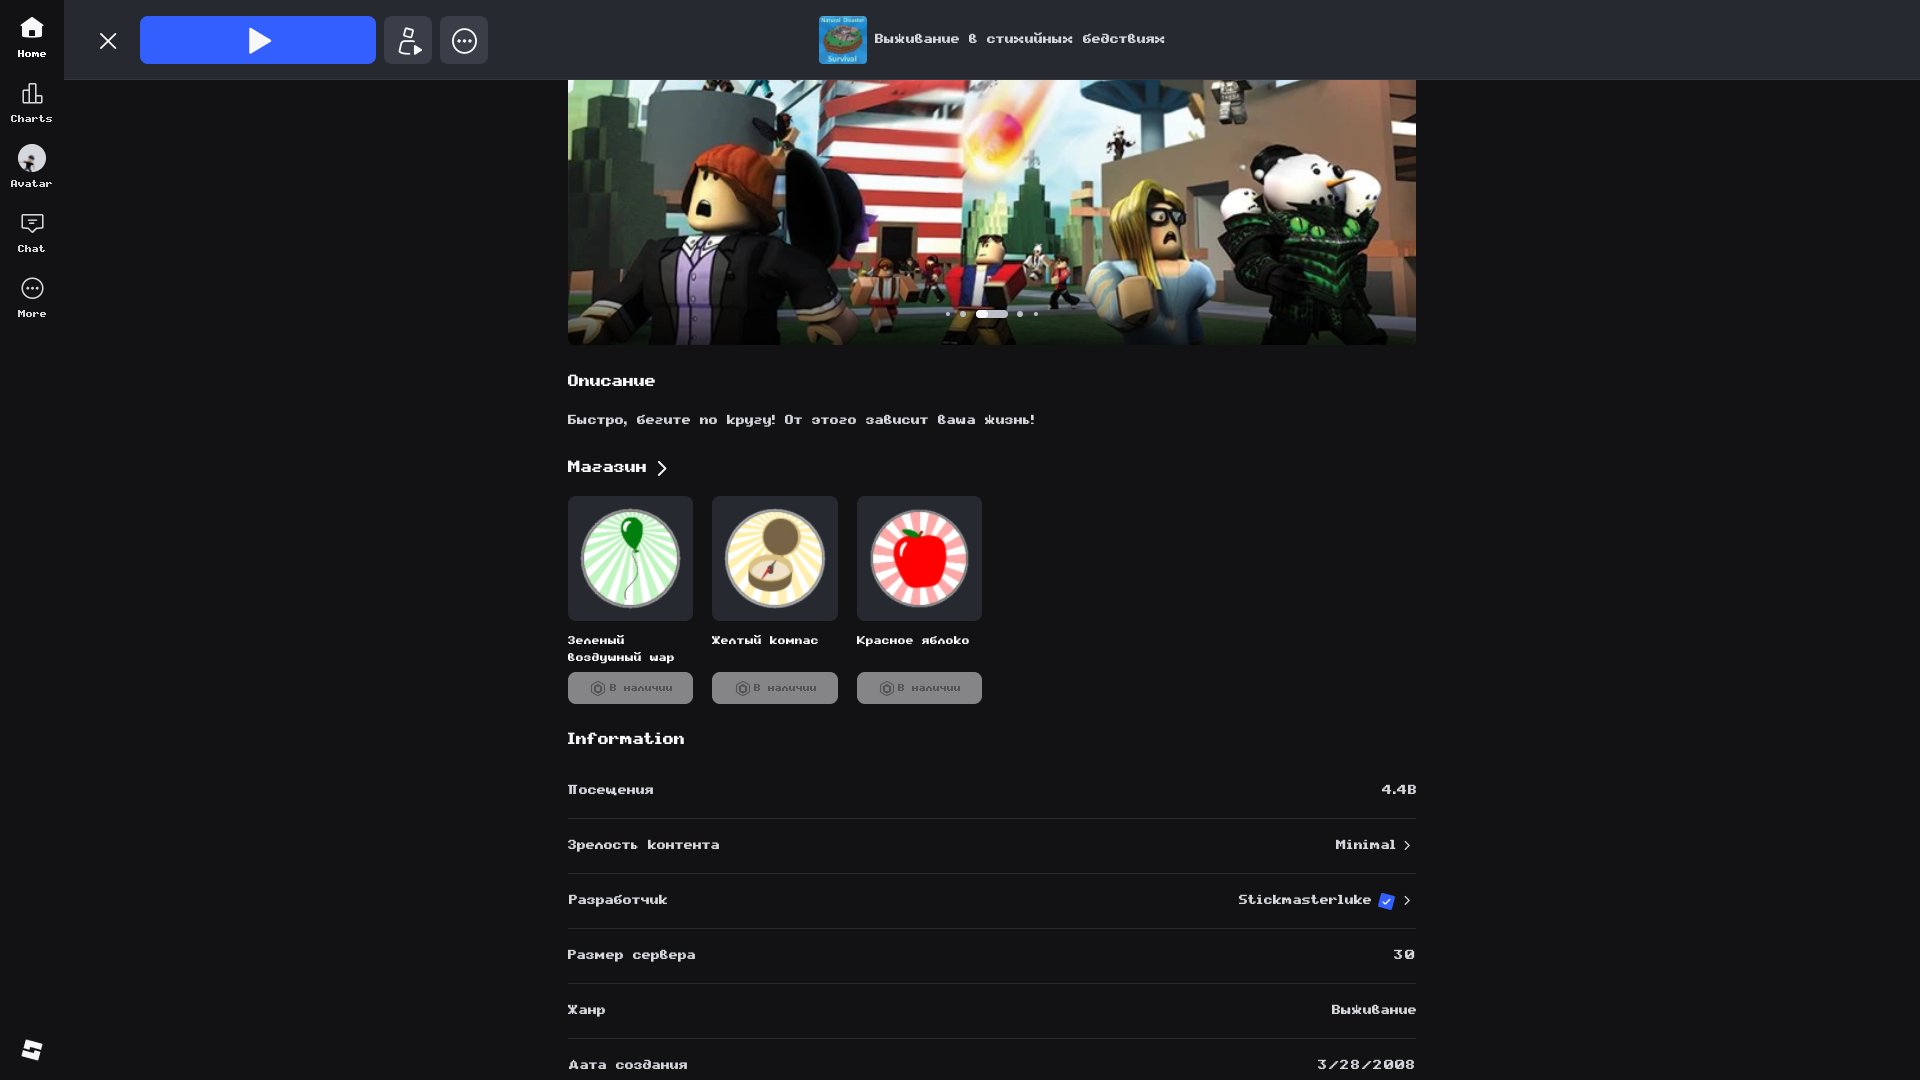Open the More sidebar menu
This screenshot has height=1080, width=1920.
click(32, 298)
